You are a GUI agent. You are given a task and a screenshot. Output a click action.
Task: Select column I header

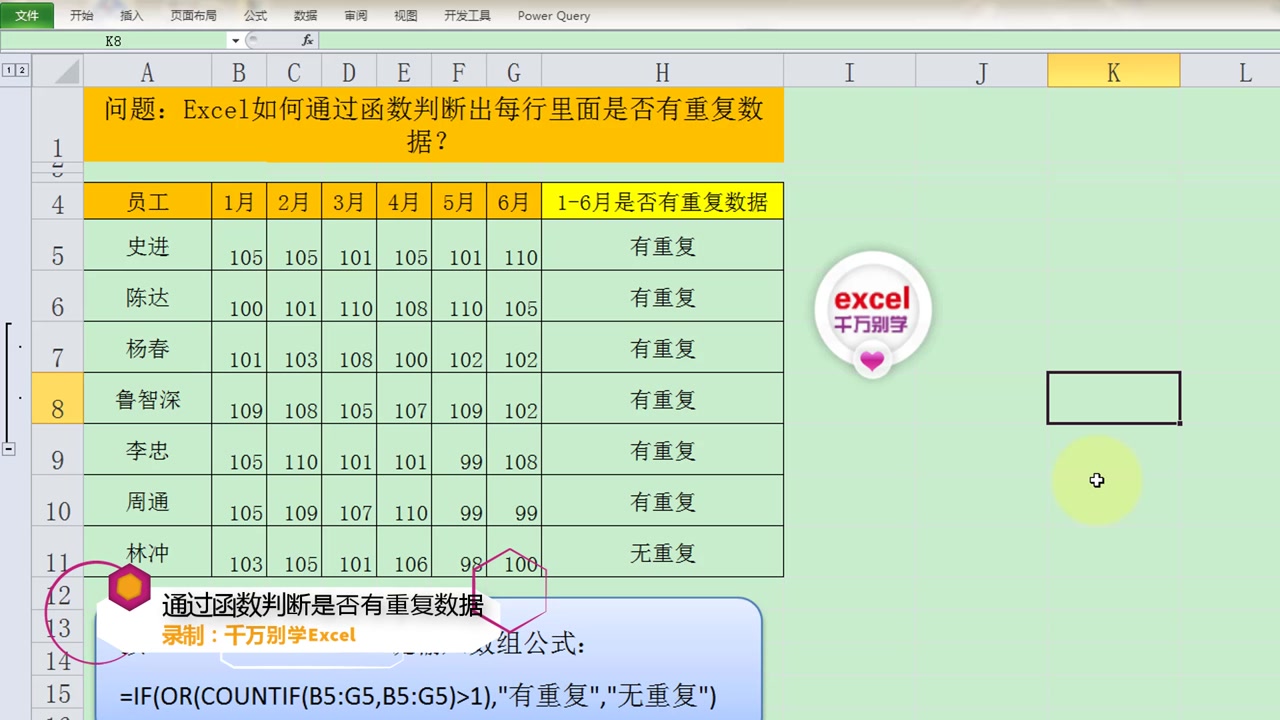(849, 72)
